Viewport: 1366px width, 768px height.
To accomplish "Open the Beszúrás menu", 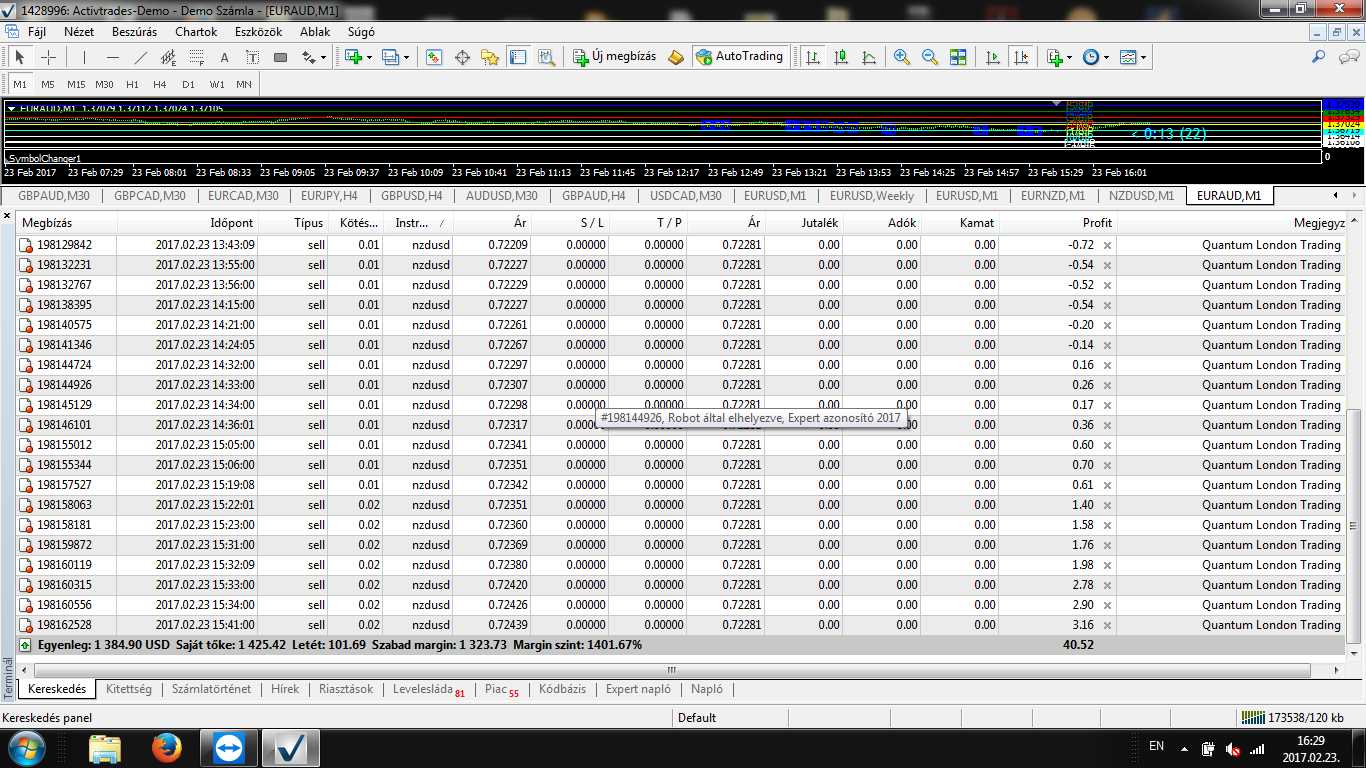I will coord(134,31).
